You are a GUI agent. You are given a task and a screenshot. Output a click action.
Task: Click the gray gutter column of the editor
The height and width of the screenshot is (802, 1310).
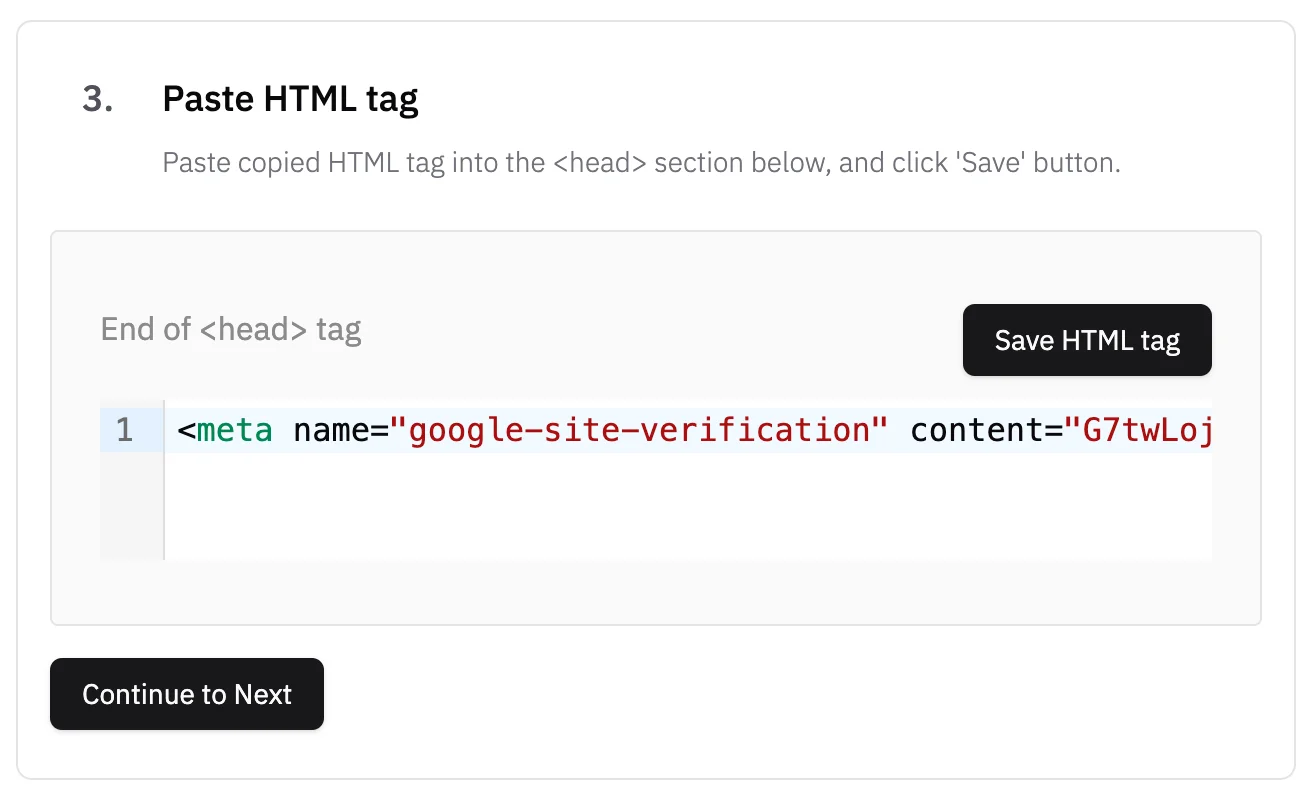pos(131,500)
